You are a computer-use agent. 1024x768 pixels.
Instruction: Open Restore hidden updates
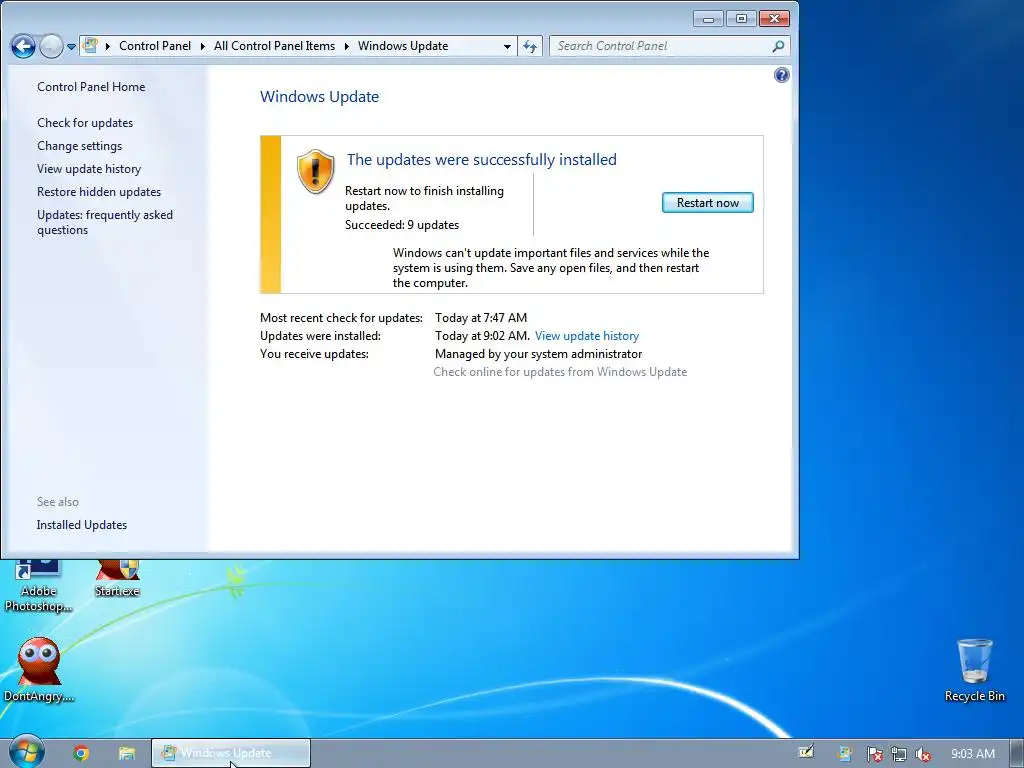point(99,191)
